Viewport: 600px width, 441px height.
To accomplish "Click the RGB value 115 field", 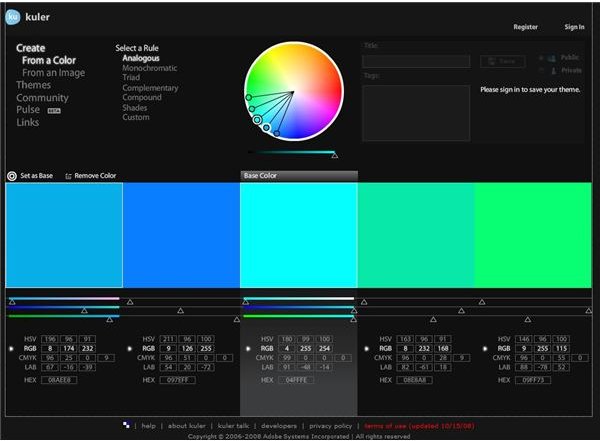I will (561, 348).
